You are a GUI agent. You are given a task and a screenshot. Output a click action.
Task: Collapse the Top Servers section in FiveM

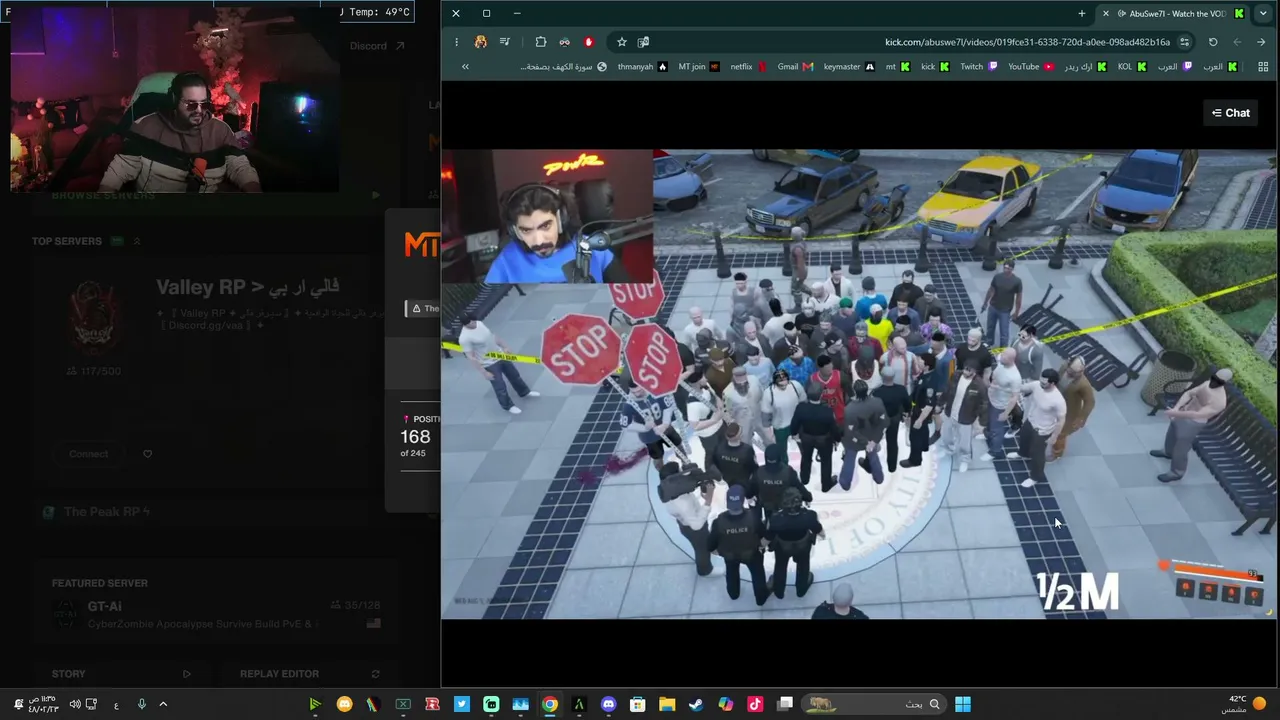[x=137, y=241]
